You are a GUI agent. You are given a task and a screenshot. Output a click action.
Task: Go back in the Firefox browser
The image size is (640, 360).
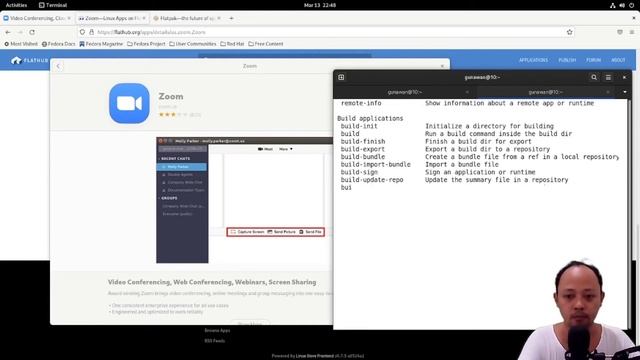[8, 32]
